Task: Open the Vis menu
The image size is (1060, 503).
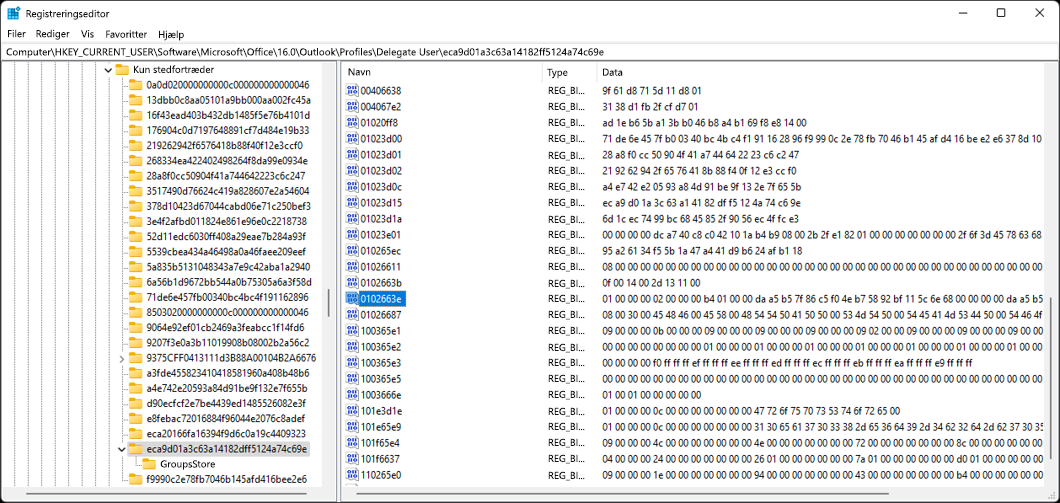Action: [87, 34]
